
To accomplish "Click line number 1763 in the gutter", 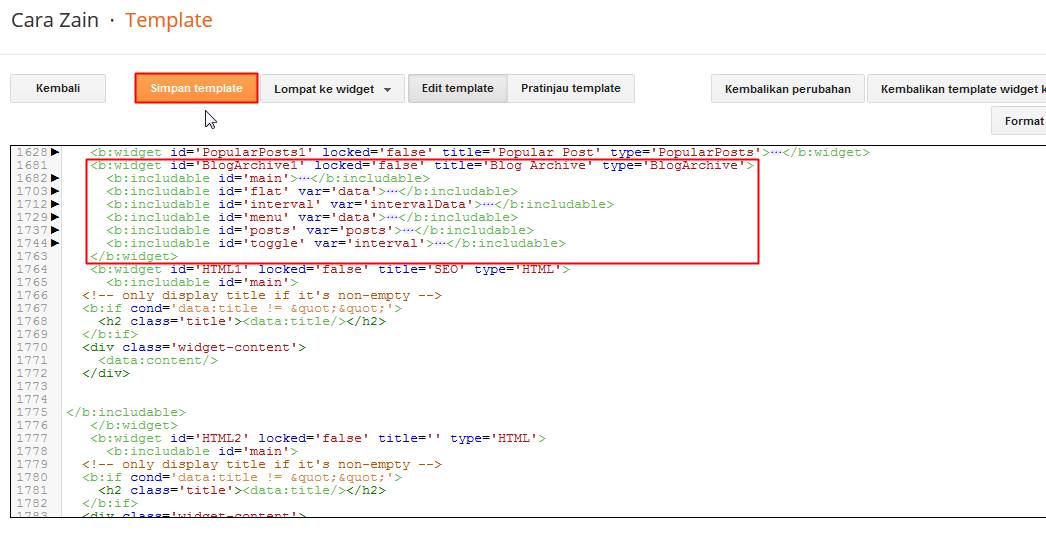I will 31,256.
